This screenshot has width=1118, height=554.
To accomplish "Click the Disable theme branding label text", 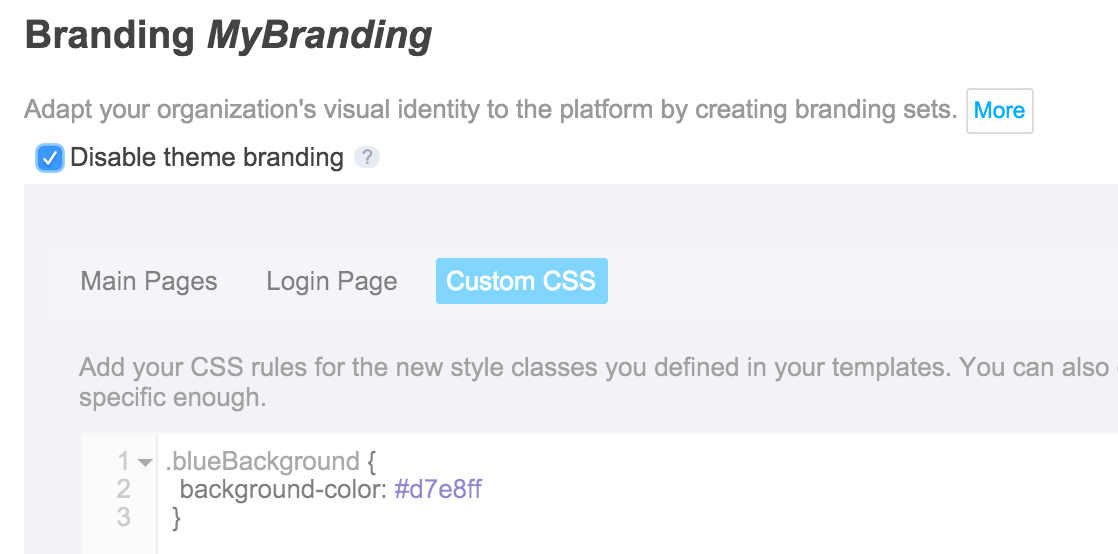I will (x=207, y=158).
